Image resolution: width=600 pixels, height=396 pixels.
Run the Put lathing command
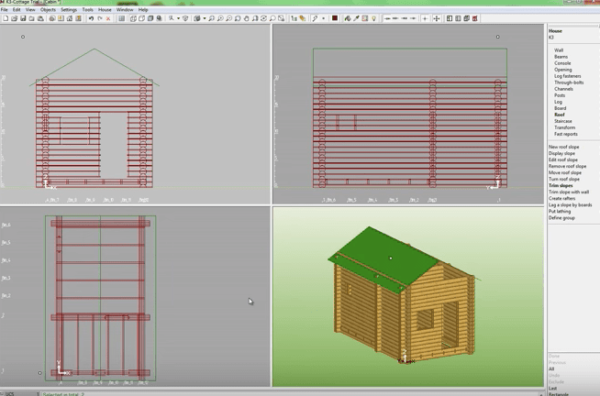point(560,211)
